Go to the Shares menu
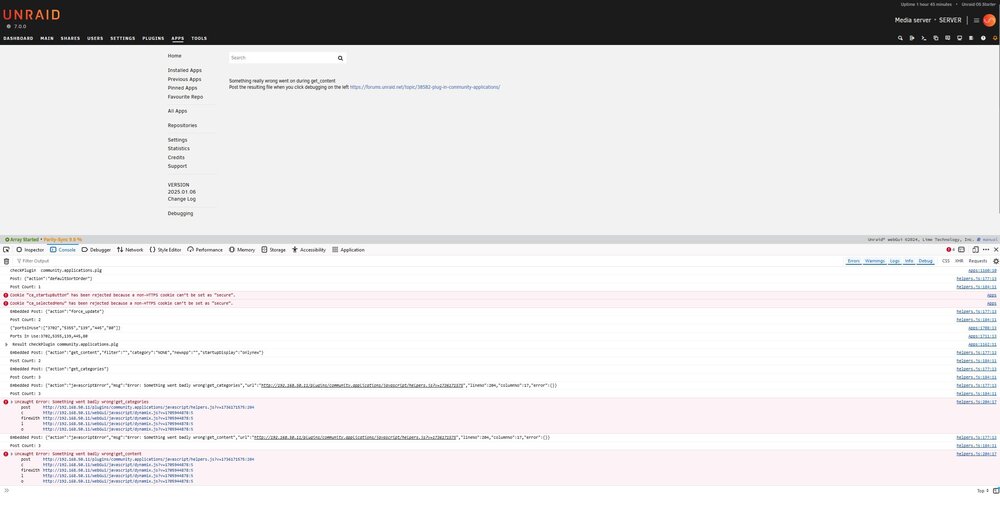The width and height of the screenshot is (1000, 508). pos(70,38)
